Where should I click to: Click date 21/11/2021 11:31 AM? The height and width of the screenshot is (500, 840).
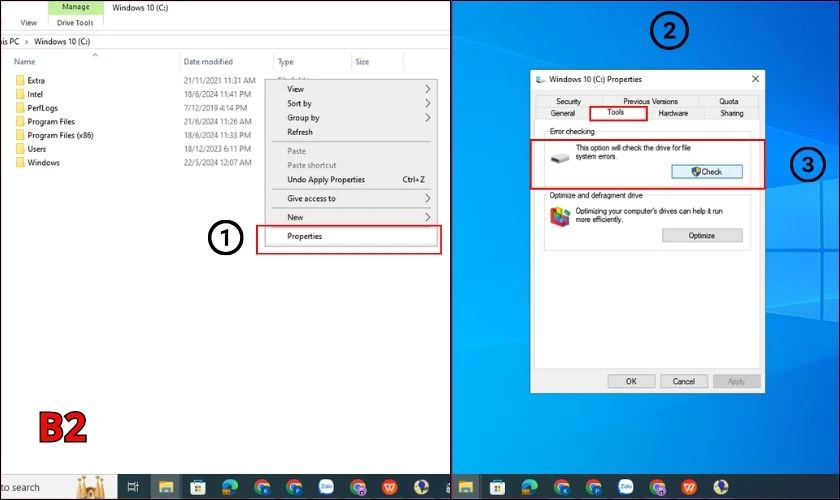coord(219,80)
